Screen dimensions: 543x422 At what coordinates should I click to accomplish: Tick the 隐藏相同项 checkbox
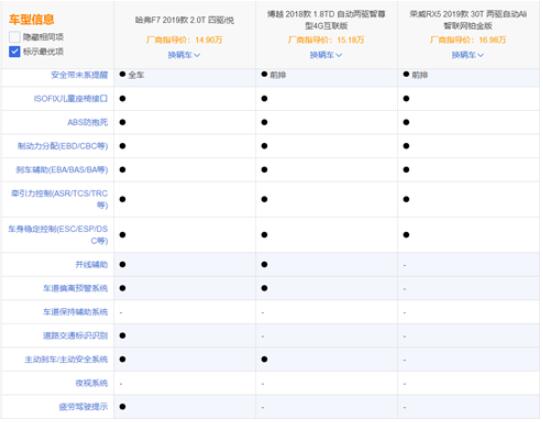click(15, 37)
